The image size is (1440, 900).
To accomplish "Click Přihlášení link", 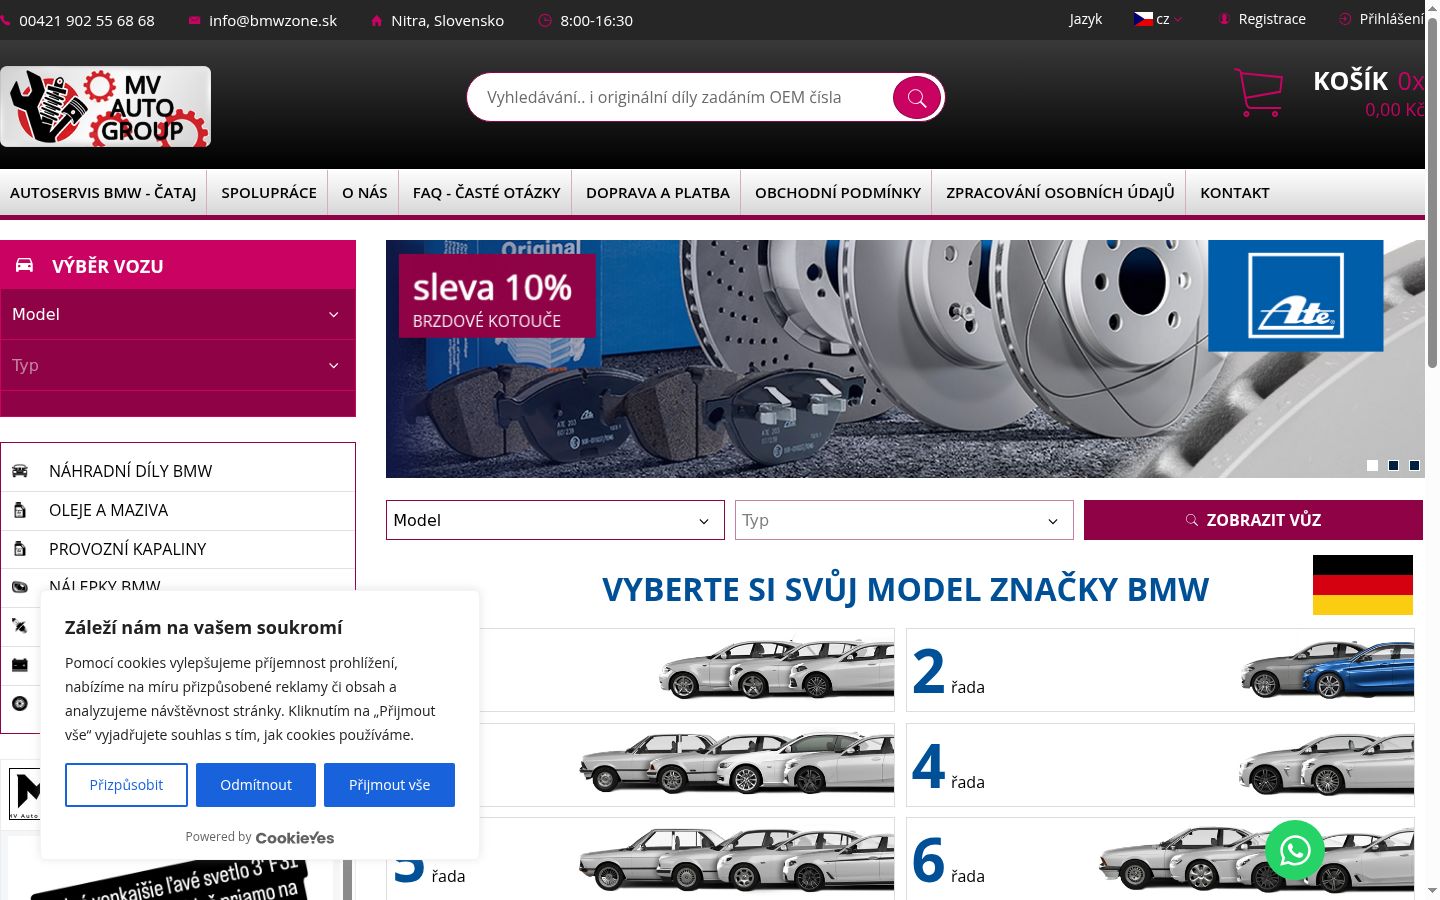I will [1392, 19].
